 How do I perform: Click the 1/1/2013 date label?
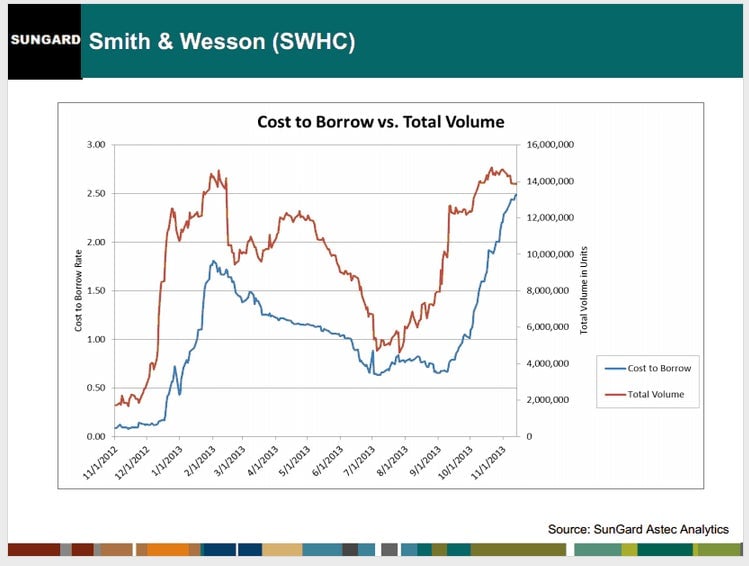coord(167,461)
